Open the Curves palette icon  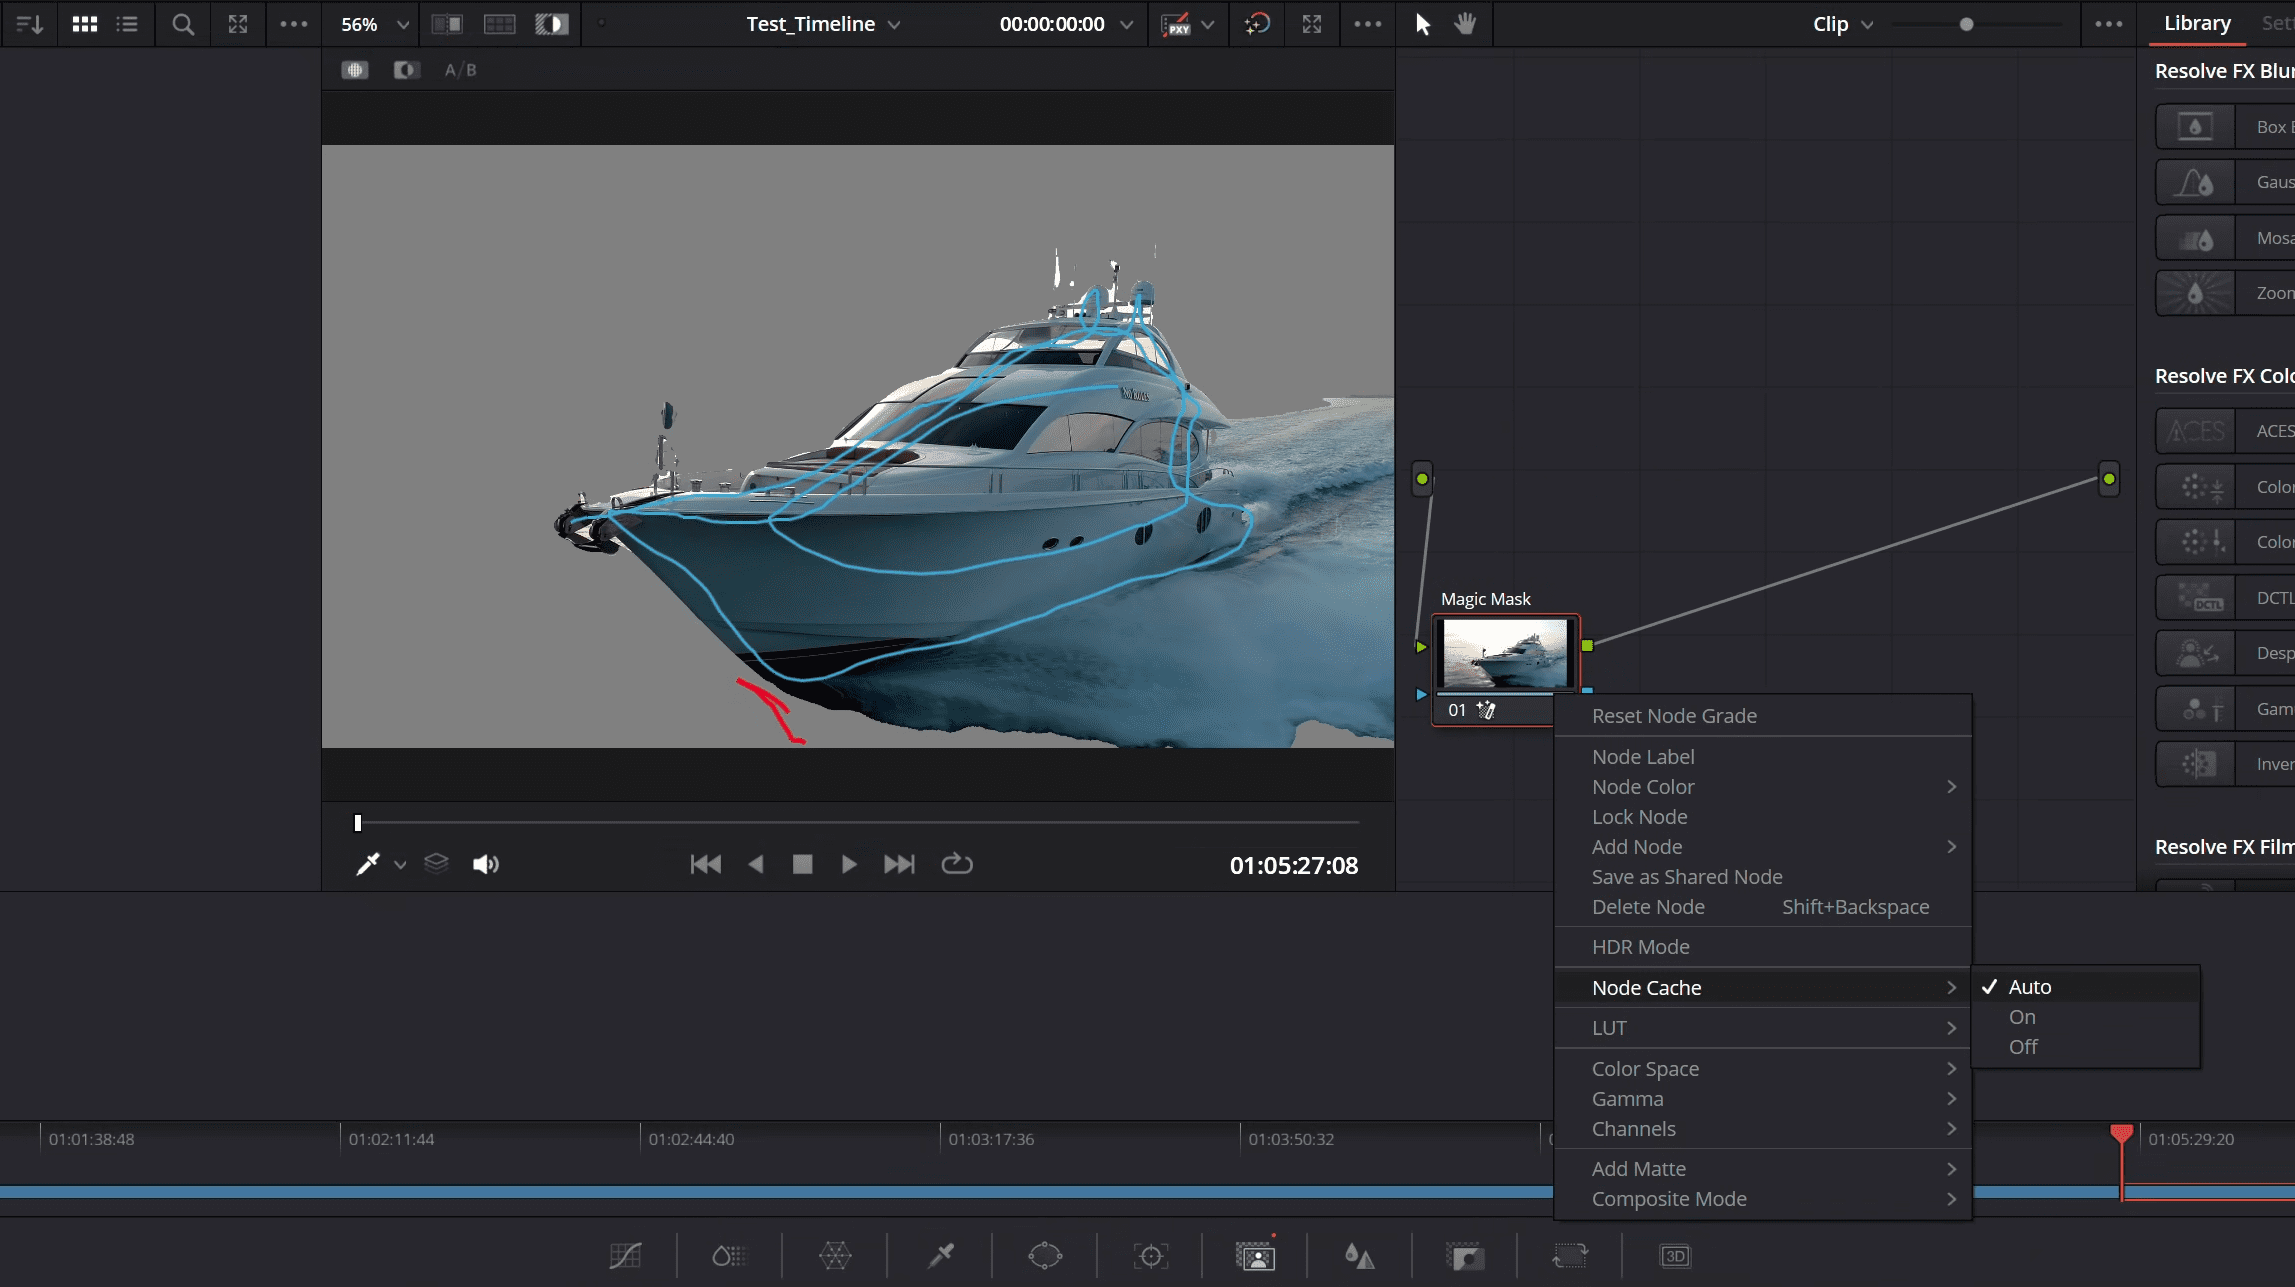click(x=625, y=1256)
